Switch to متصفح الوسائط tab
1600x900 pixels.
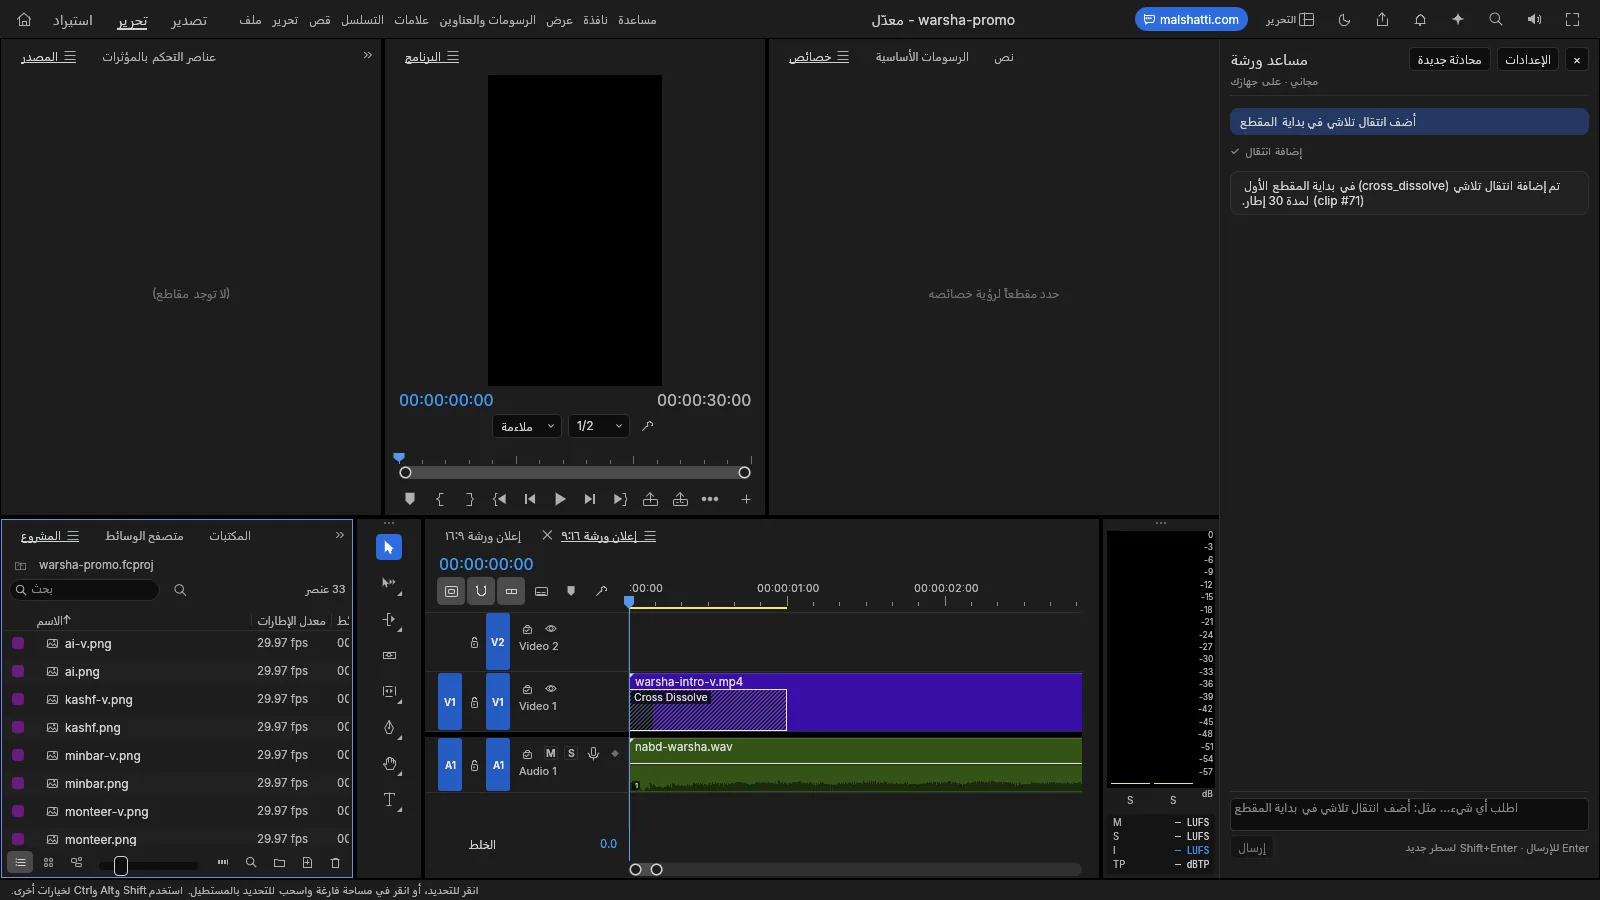(144, 536)
